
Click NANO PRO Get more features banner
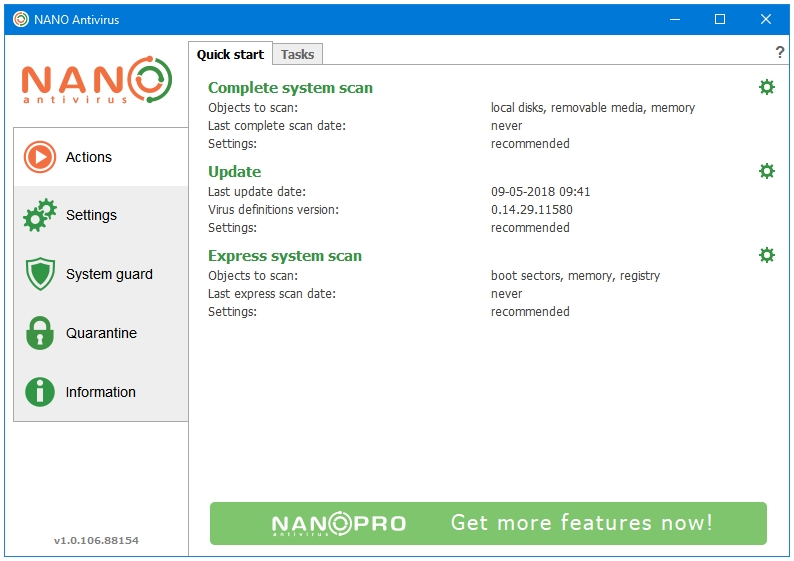click(x=488, y=524)
